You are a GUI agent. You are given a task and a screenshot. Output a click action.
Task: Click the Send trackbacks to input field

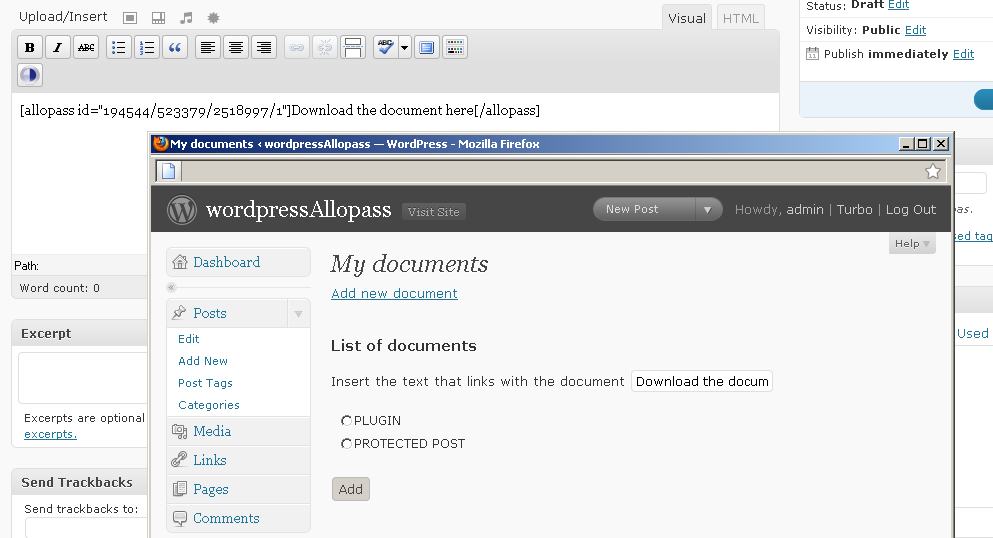click(87, 528)
